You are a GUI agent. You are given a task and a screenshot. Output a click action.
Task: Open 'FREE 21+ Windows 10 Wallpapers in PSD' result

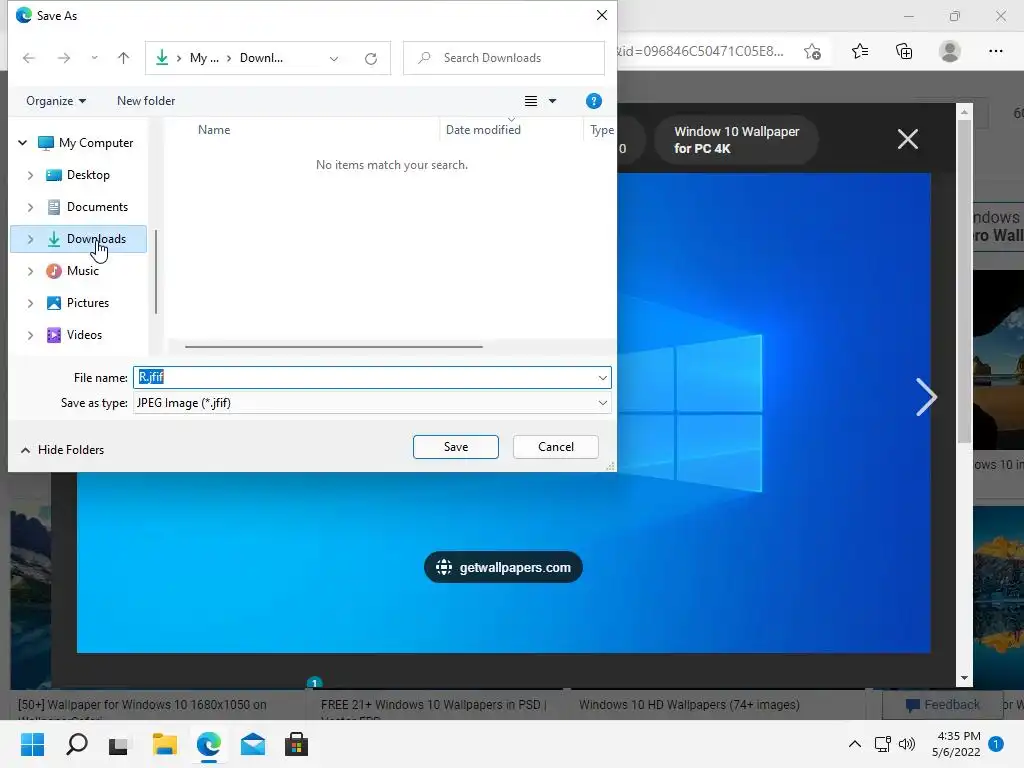point(434,705)
